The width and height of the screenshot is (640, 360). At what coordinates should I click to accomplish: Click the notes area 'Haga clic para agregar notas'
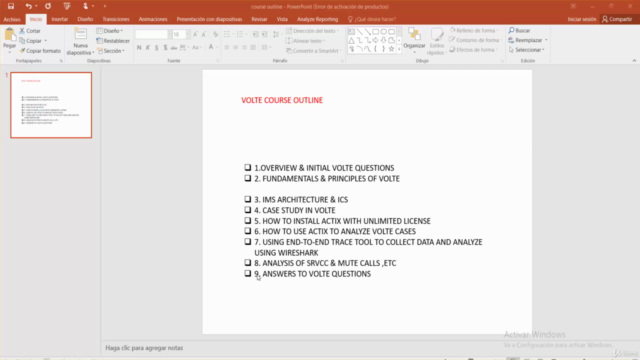144,348
